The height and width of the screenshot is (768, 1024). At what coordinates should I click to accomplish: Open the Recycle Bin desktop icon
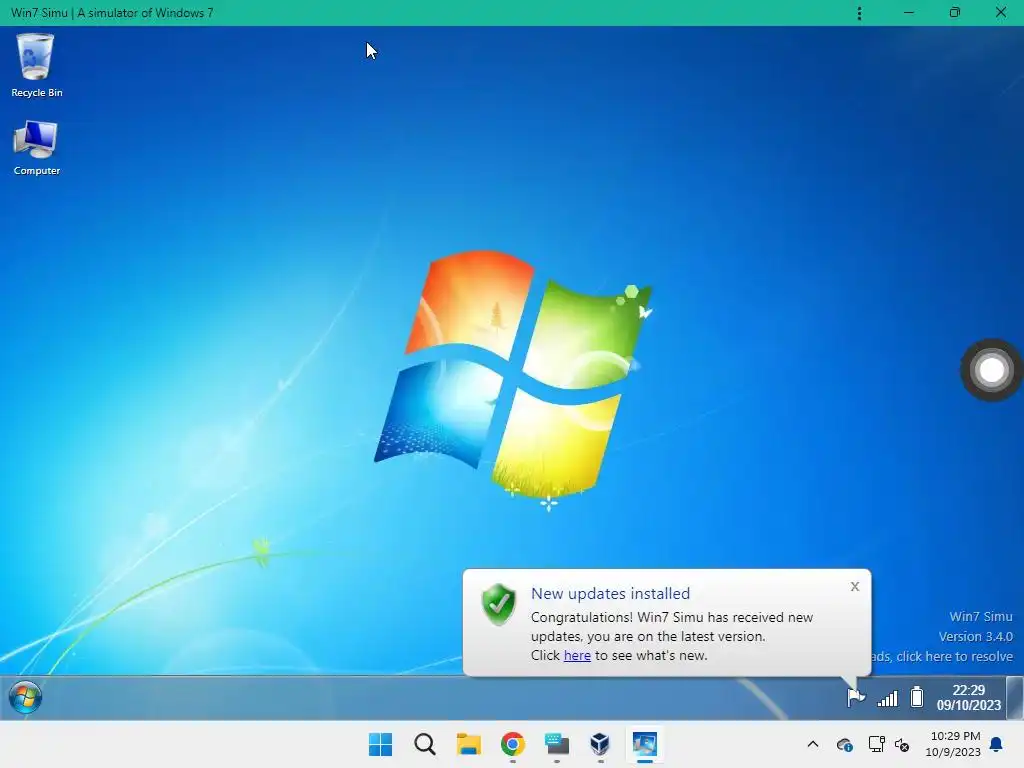(37, 65)
